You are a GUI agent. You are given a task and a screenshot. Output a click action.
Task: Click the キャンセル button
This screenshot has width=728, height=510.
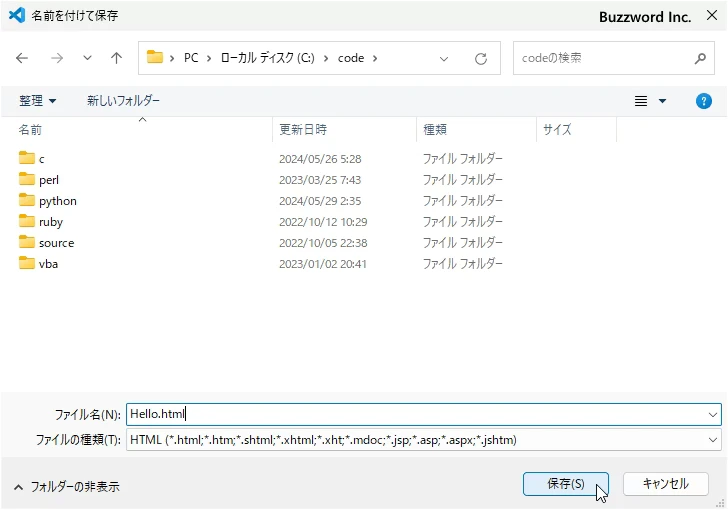point(665,484)
